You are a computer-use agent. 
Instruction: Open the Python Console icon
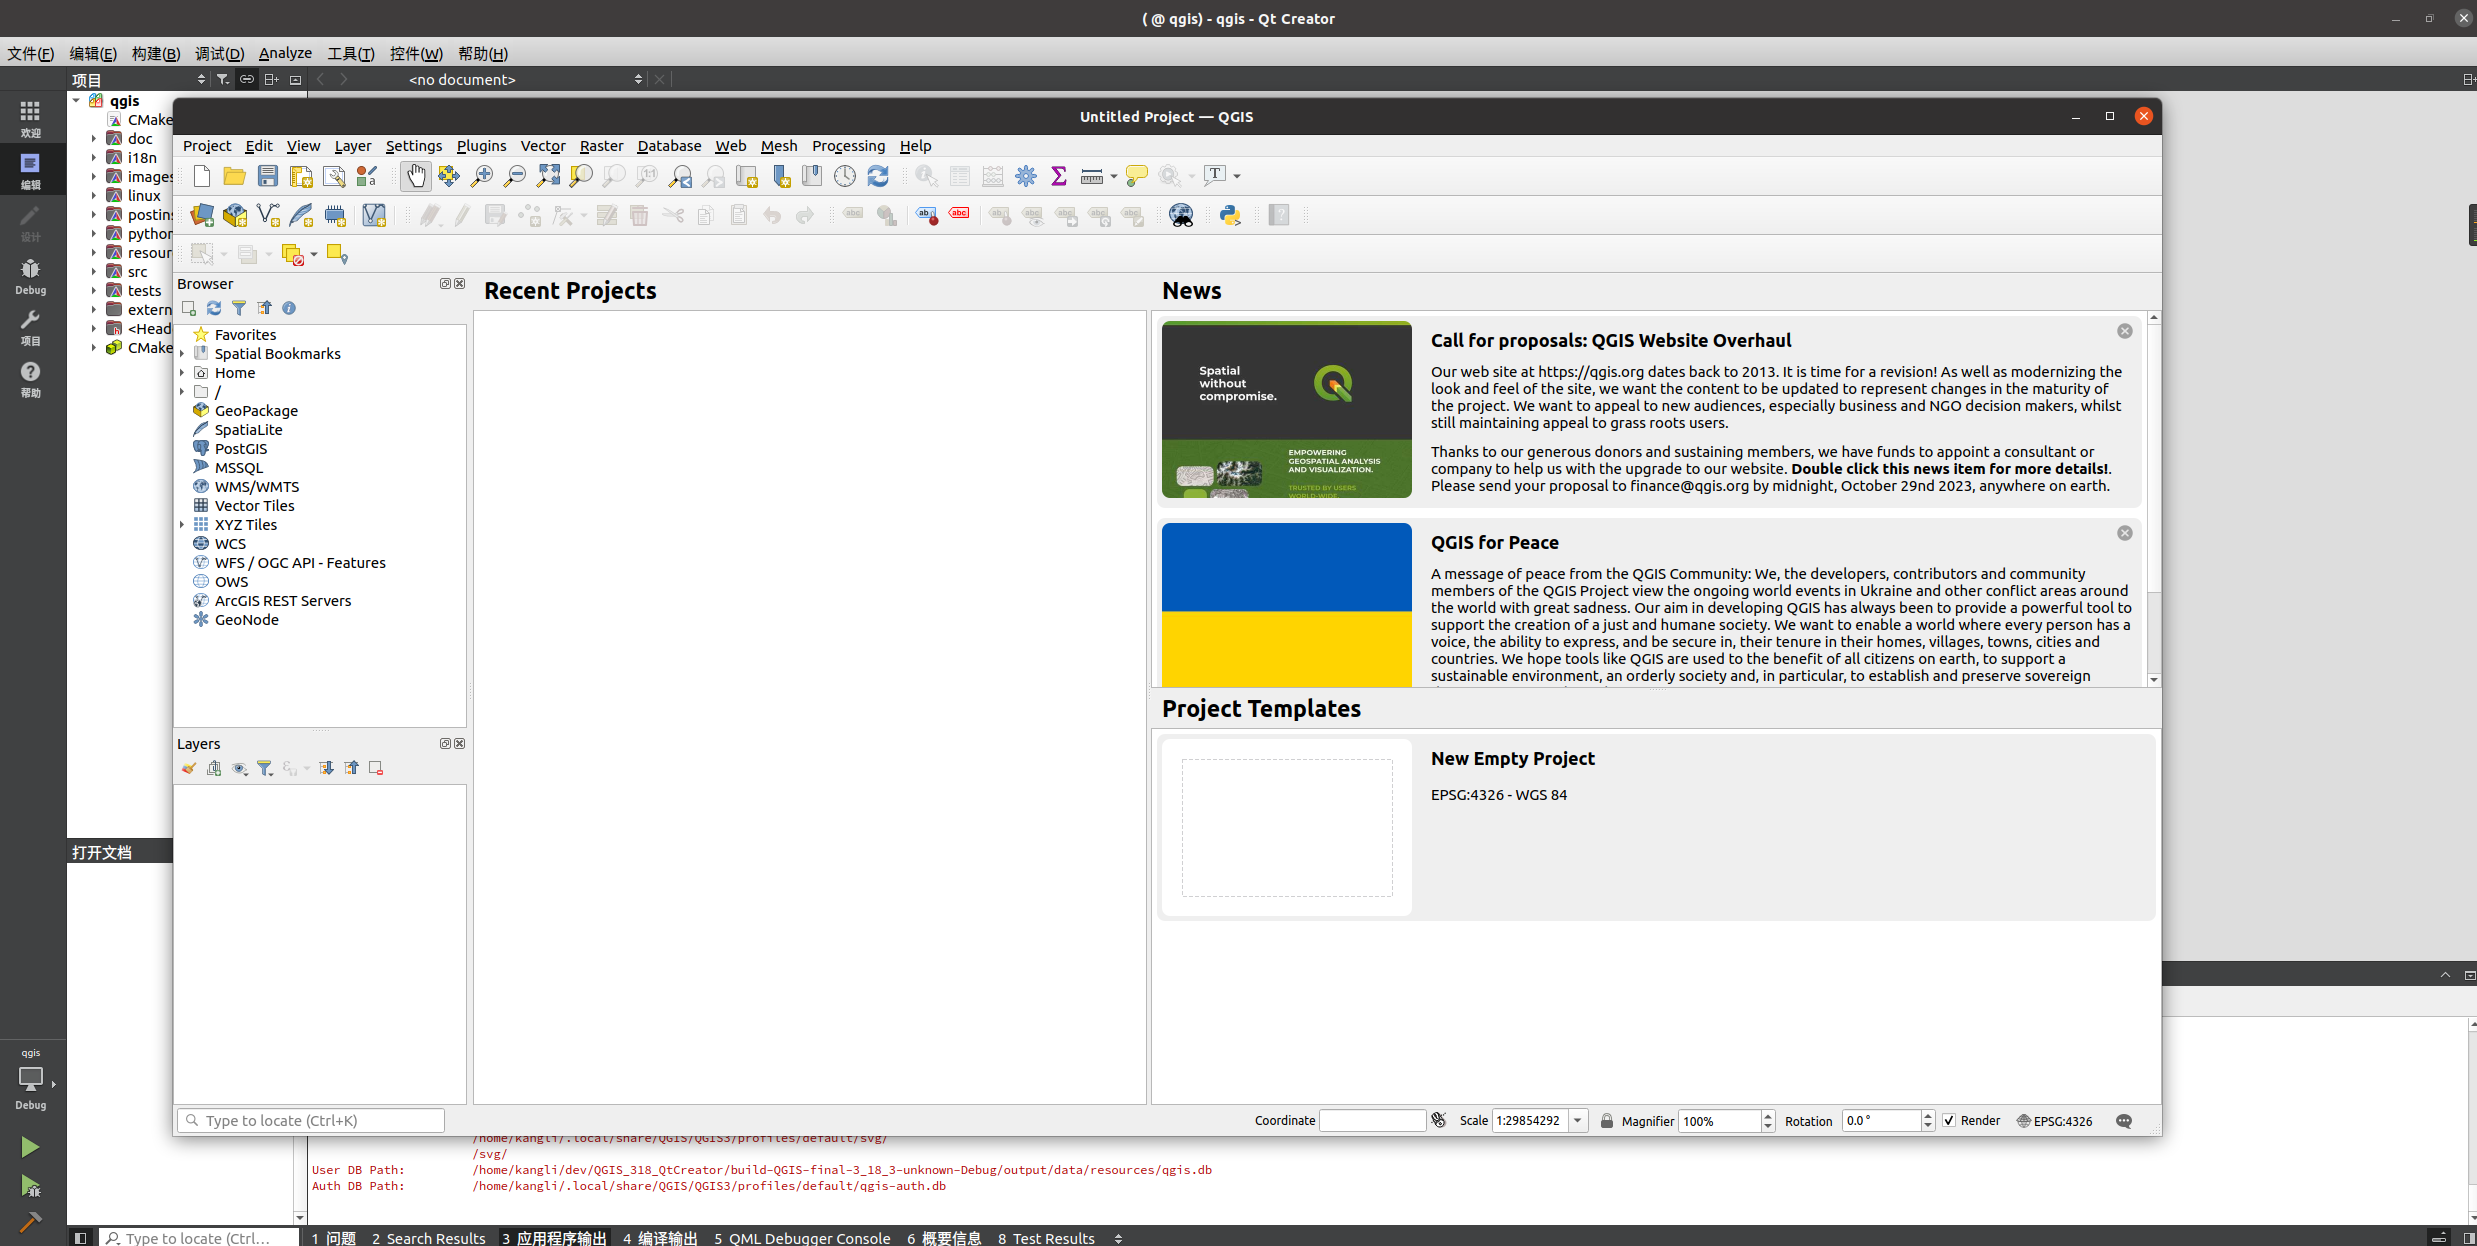pos(1230,215)
